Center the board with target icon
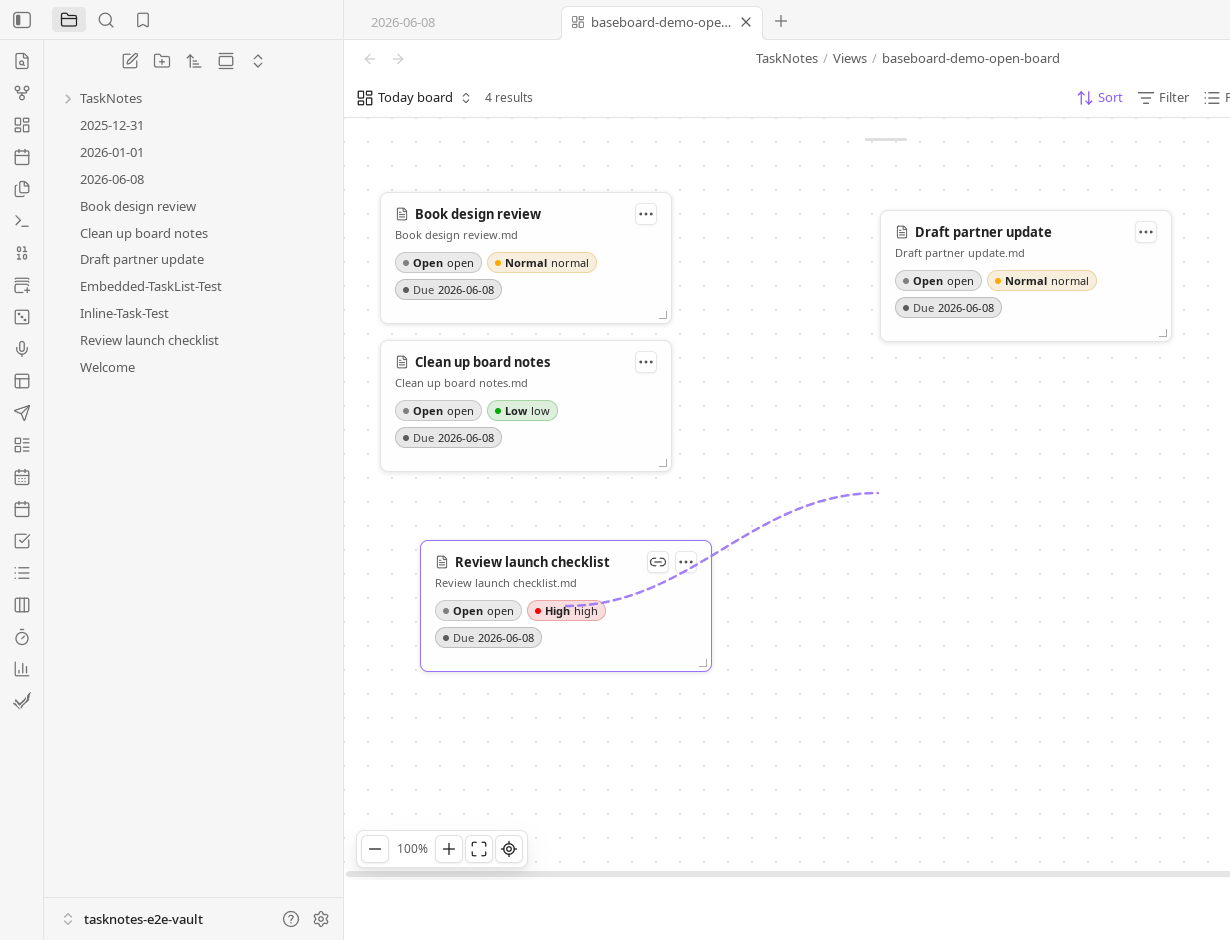The image size is (1230, 940). [x=509, y=849]
